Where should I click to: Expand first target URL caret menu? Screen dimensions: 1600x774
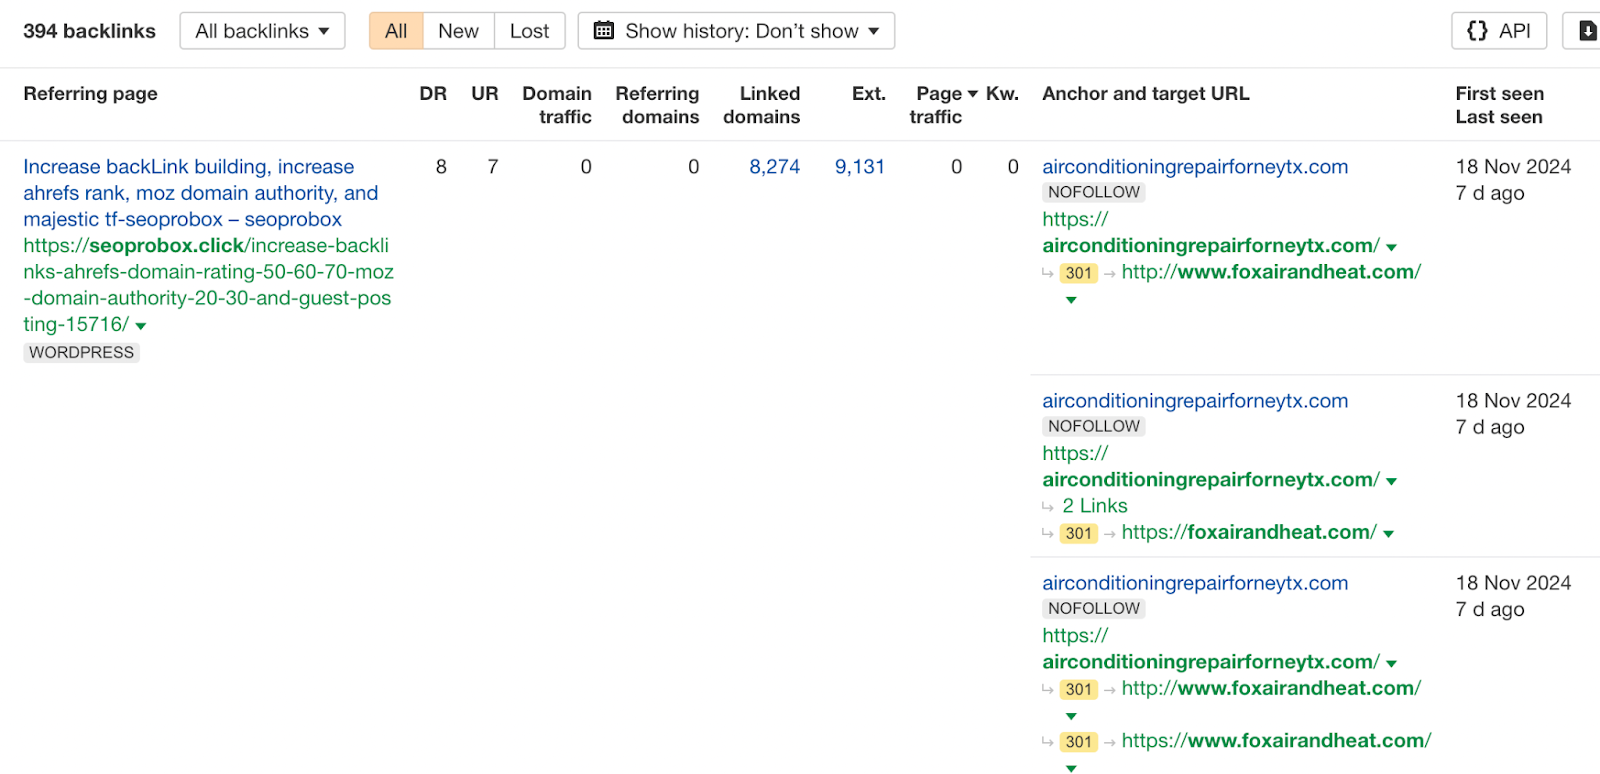(1392, 247)
